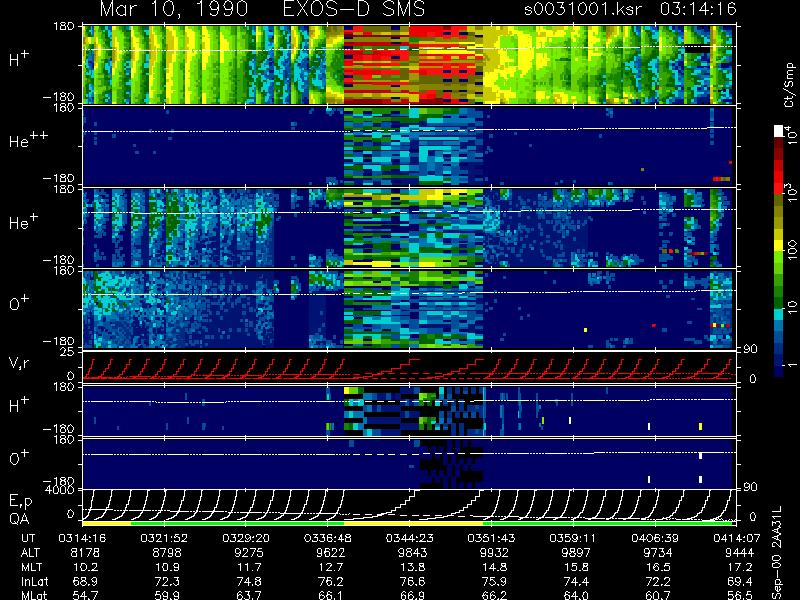The height and width of the screenshot is (600, 800).
Task: Click the He+ panel label
Action: click(23, 222)
